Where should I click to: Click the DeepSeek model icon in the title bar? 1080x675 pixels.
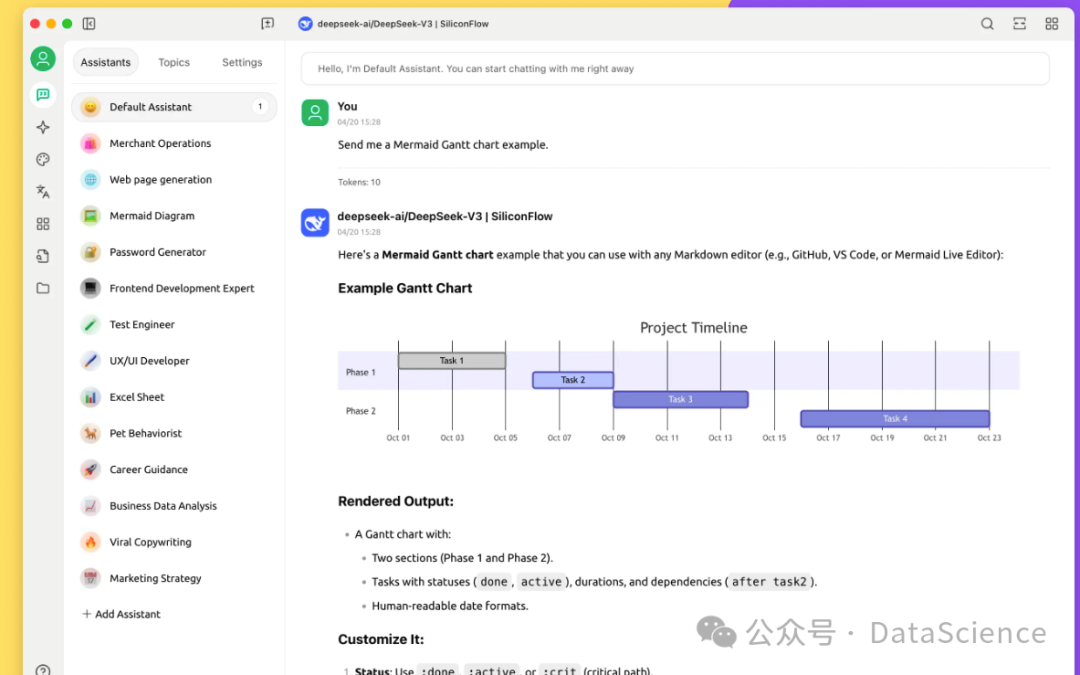coord(305,23)
